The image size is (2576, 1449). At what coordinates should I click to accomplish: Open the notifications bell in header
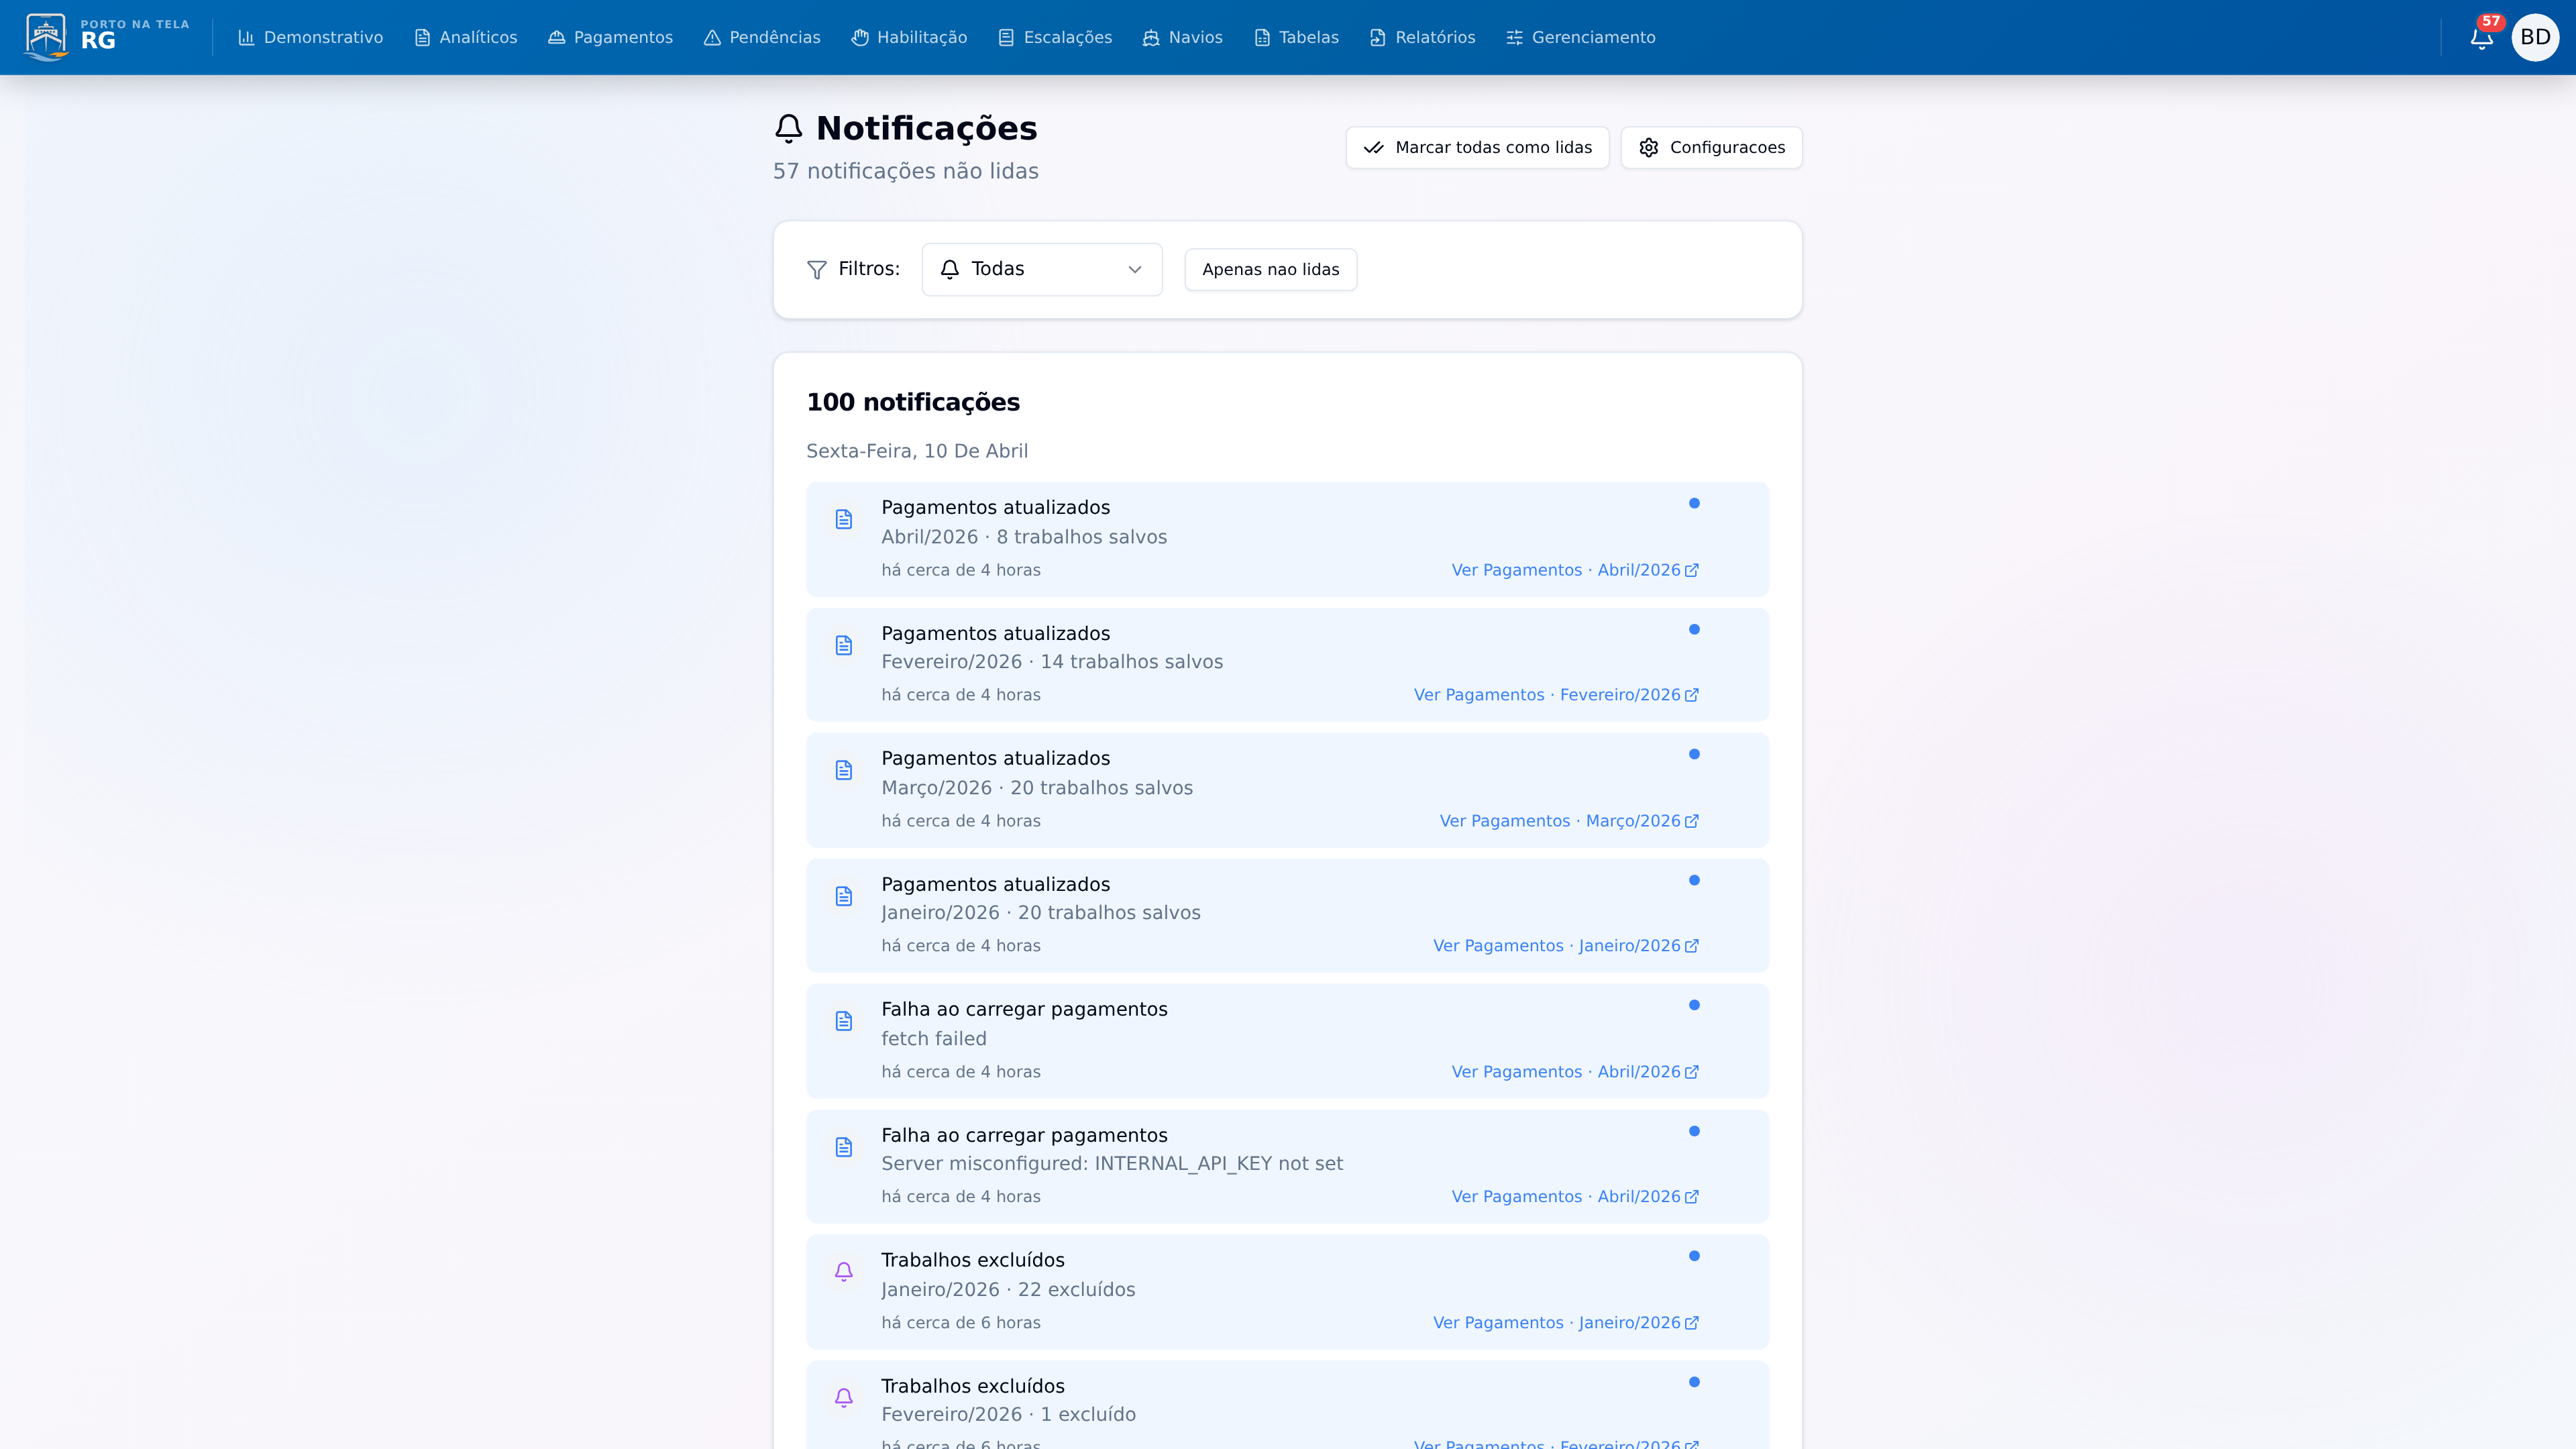point(2481,38)
